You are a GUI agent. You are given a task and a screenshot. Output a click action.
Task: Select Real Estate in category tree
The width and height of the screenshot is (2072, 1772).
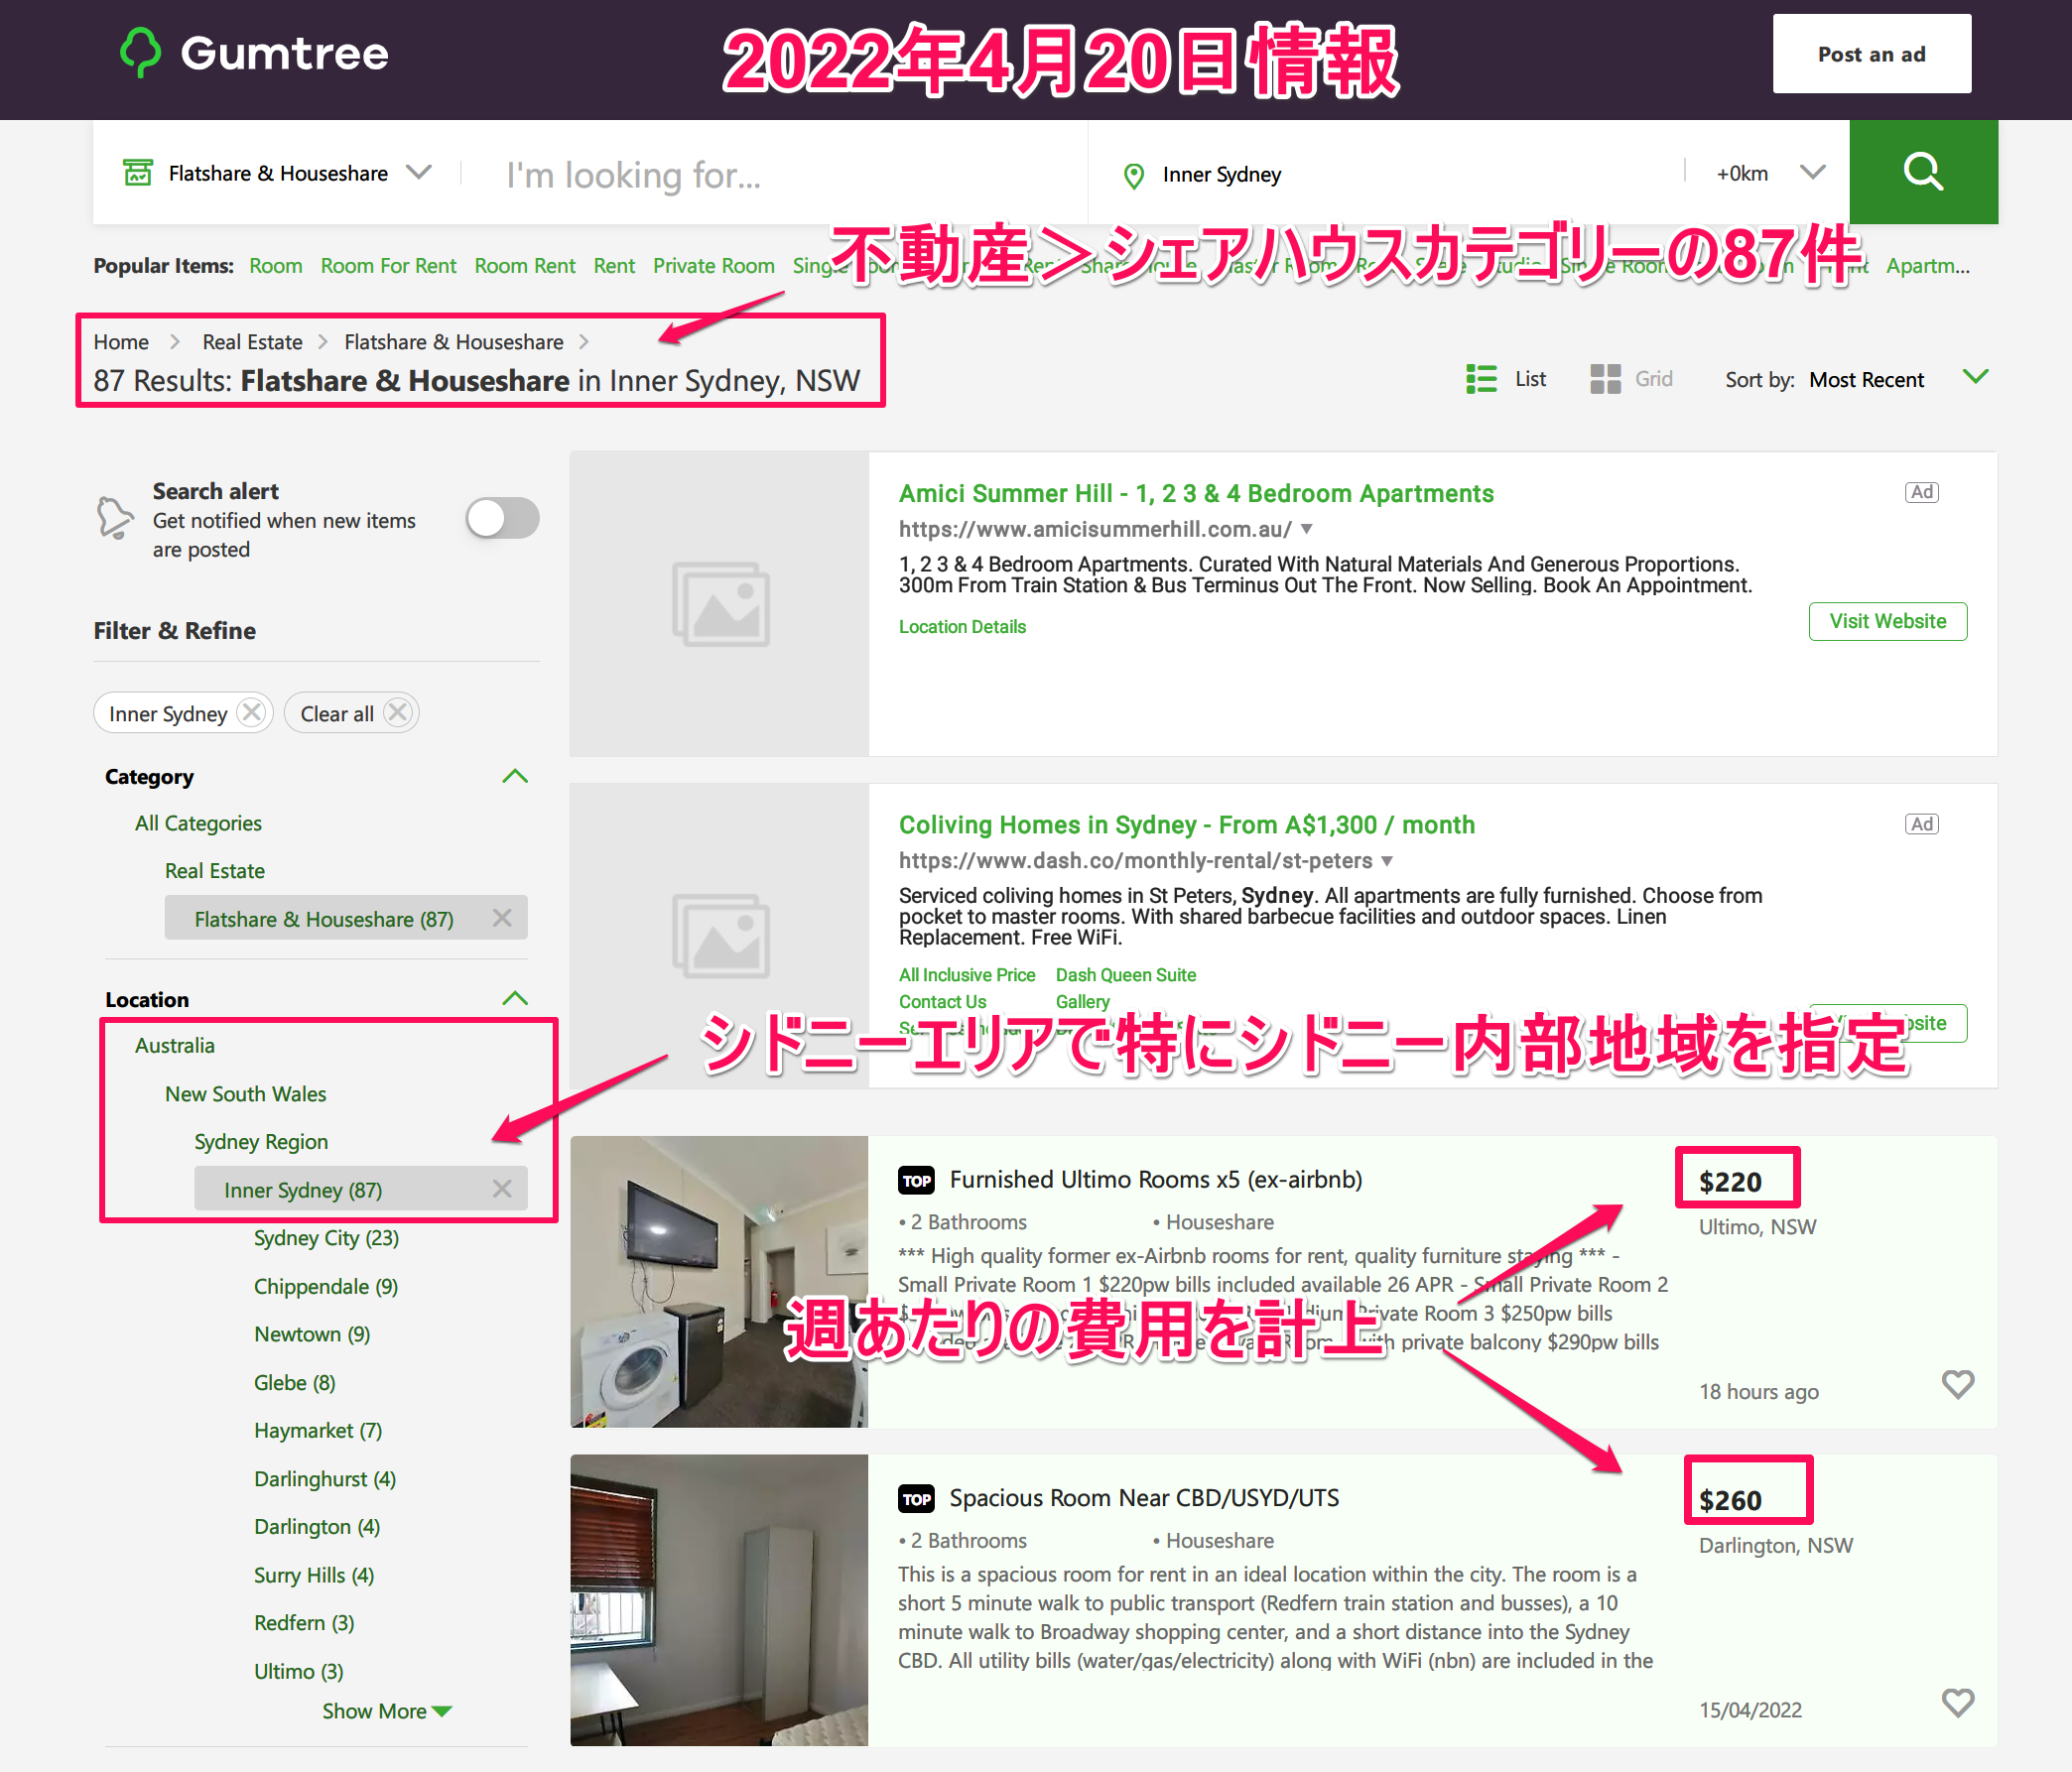214,871
